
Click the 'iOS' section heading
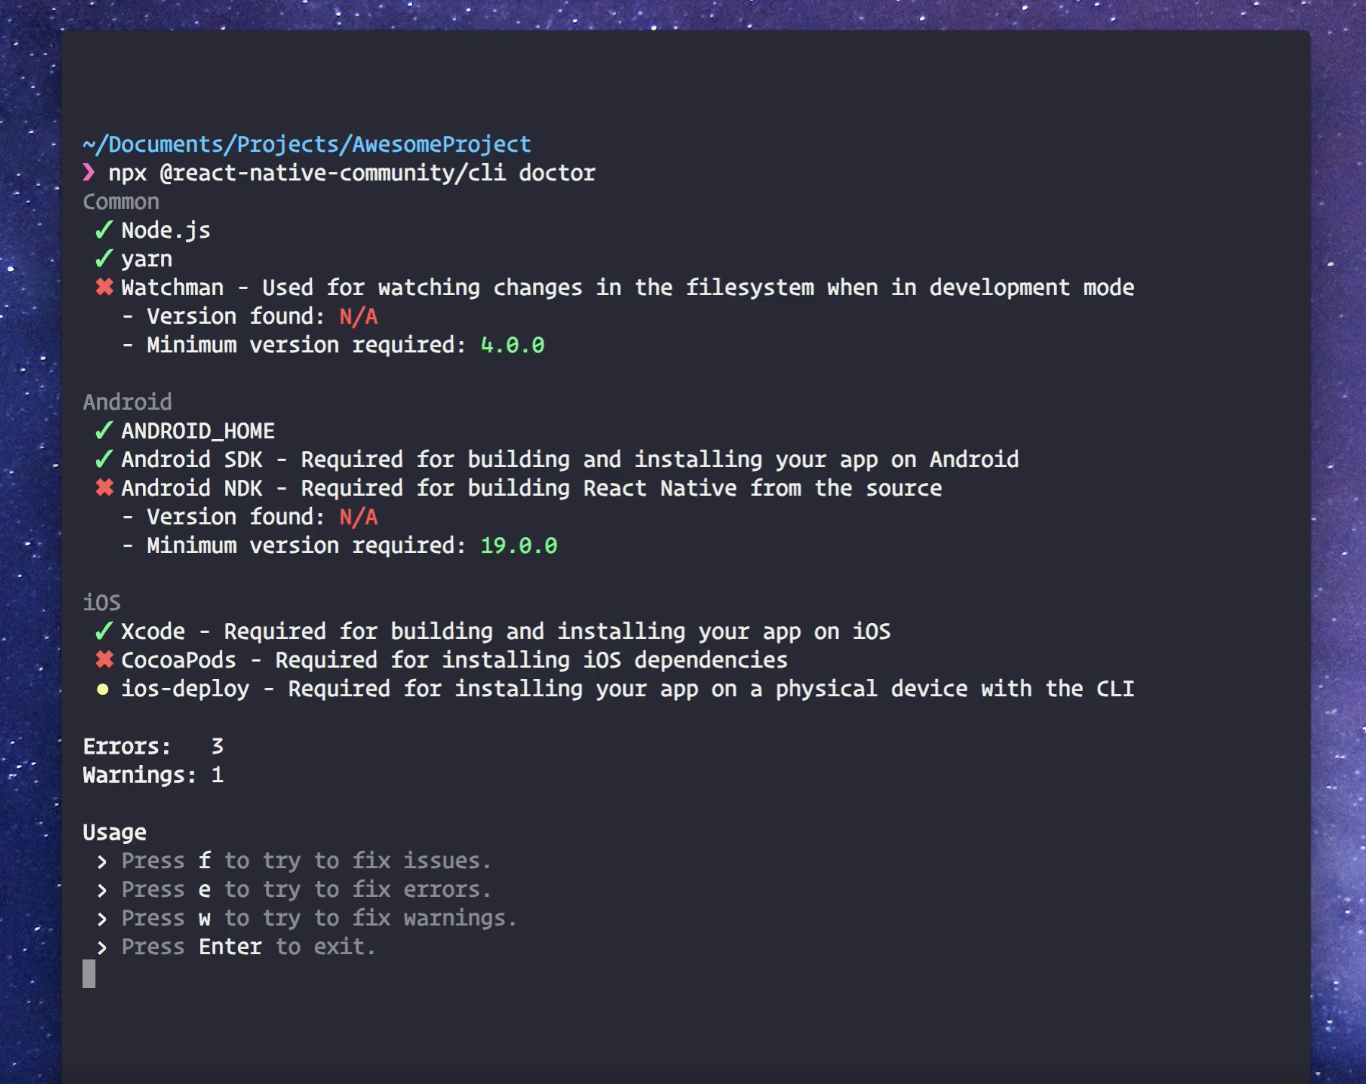102,602
